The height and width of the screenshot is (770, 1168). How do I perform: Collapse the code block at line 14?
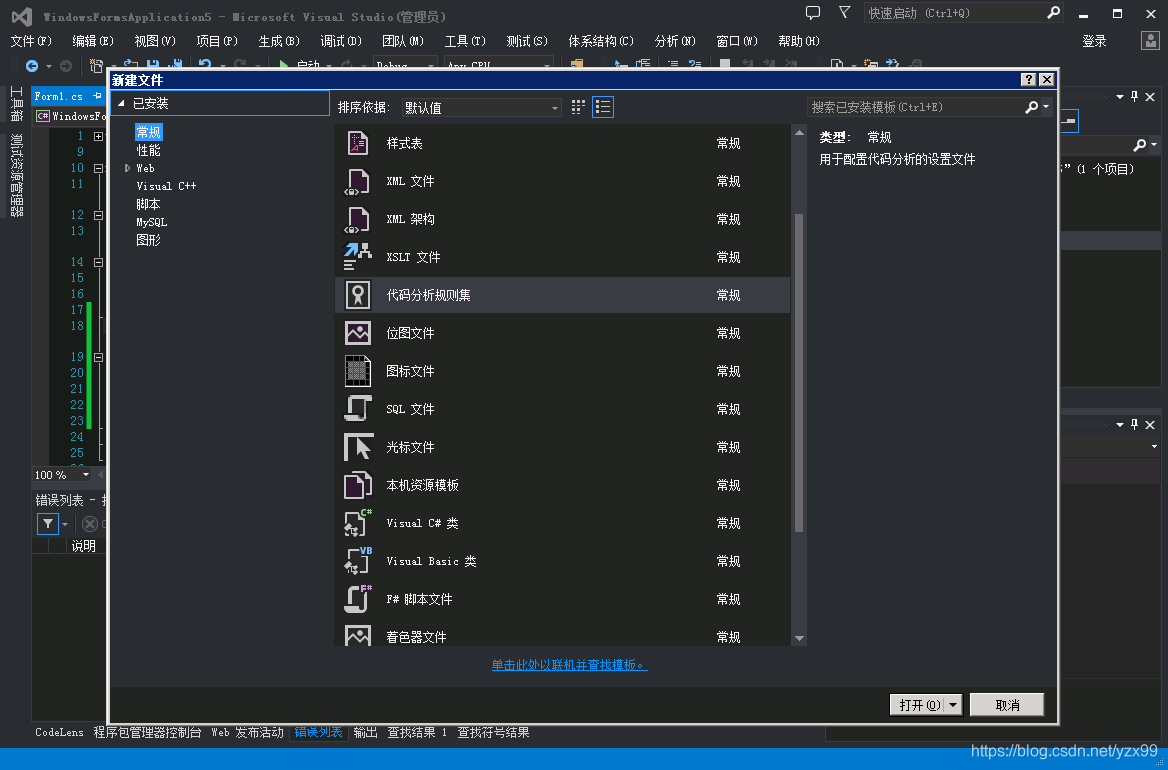tap(98, 262)
